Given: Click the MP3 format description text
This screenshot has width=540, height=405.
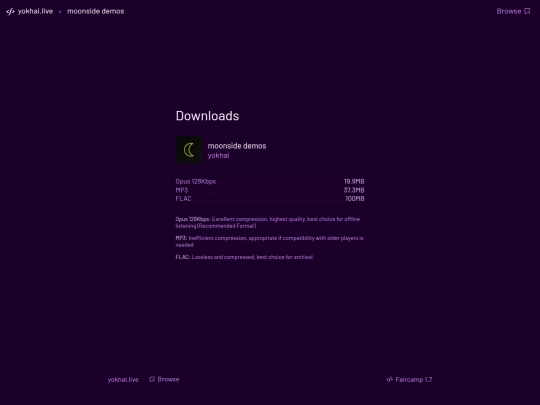Looking at the screenshot, I should pyautogui.click(x=269, y=241).
